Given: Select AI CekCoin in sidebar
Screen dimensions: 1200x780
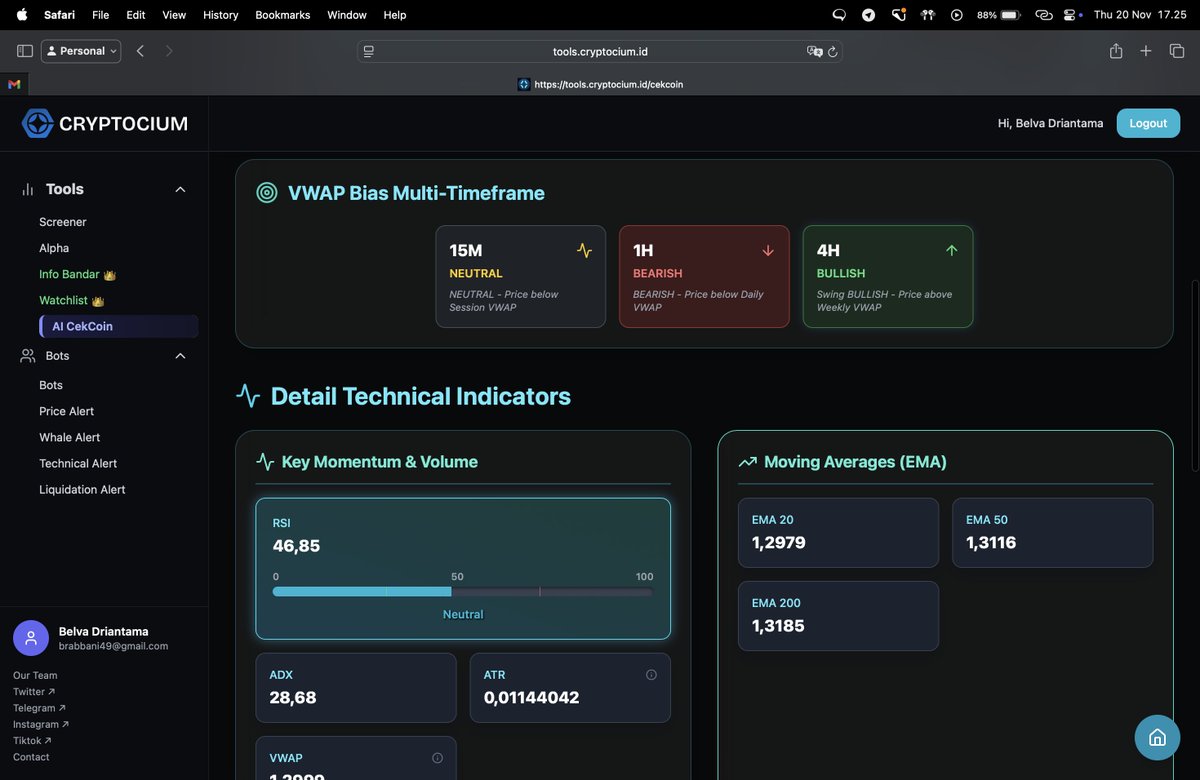Looking at the screenshot, I should click(x=118, y=326).
